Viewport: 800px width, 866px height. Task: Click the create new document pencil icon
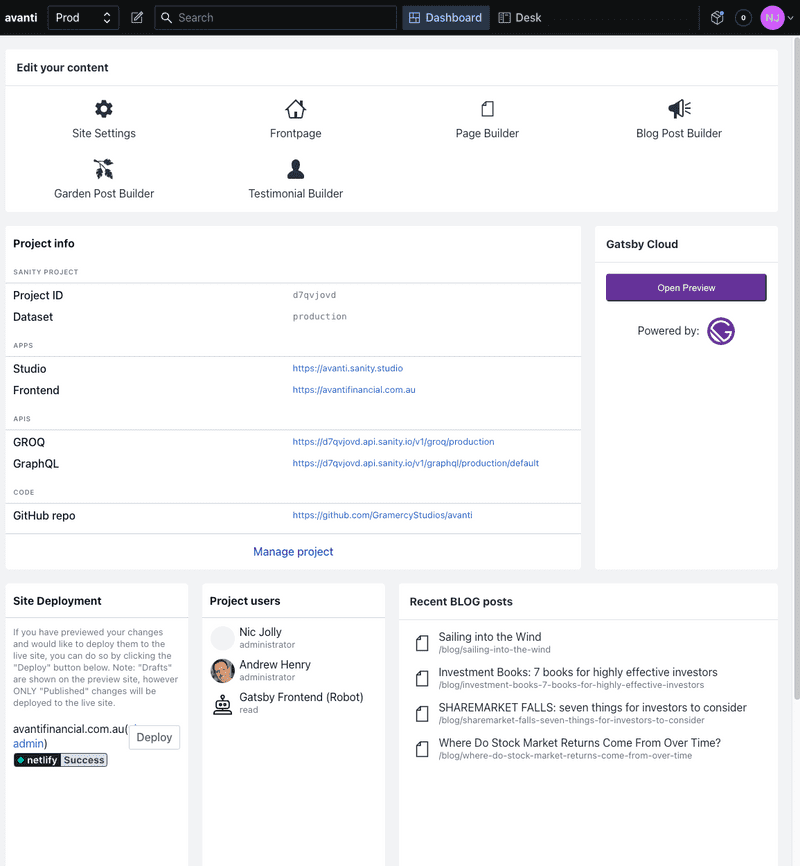tap(137, 18)
